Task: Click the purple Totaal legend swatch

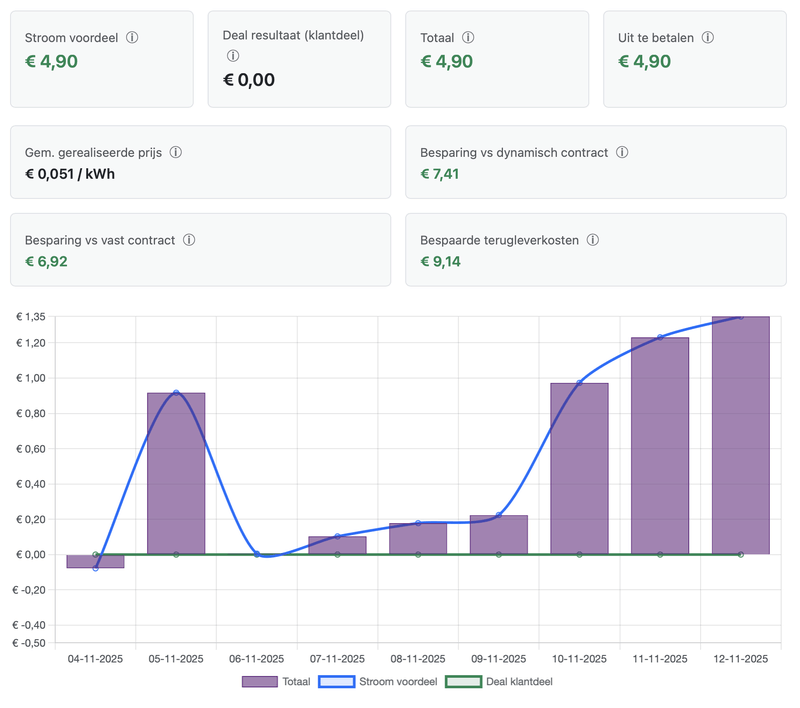Action: pos(260,682)
